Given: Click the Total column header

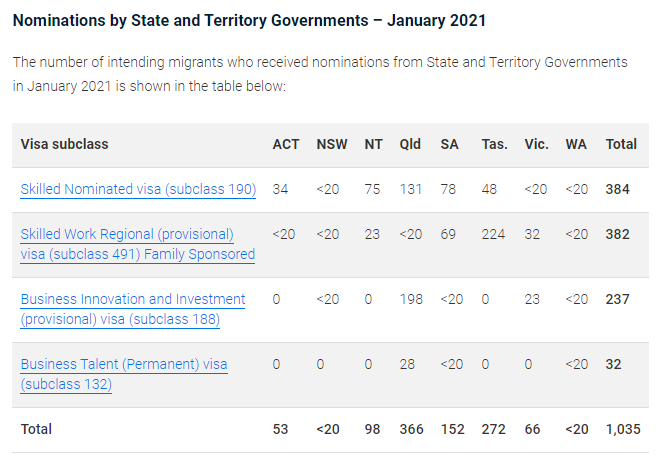Looking at the screenshot, I should tap(621, 144).
